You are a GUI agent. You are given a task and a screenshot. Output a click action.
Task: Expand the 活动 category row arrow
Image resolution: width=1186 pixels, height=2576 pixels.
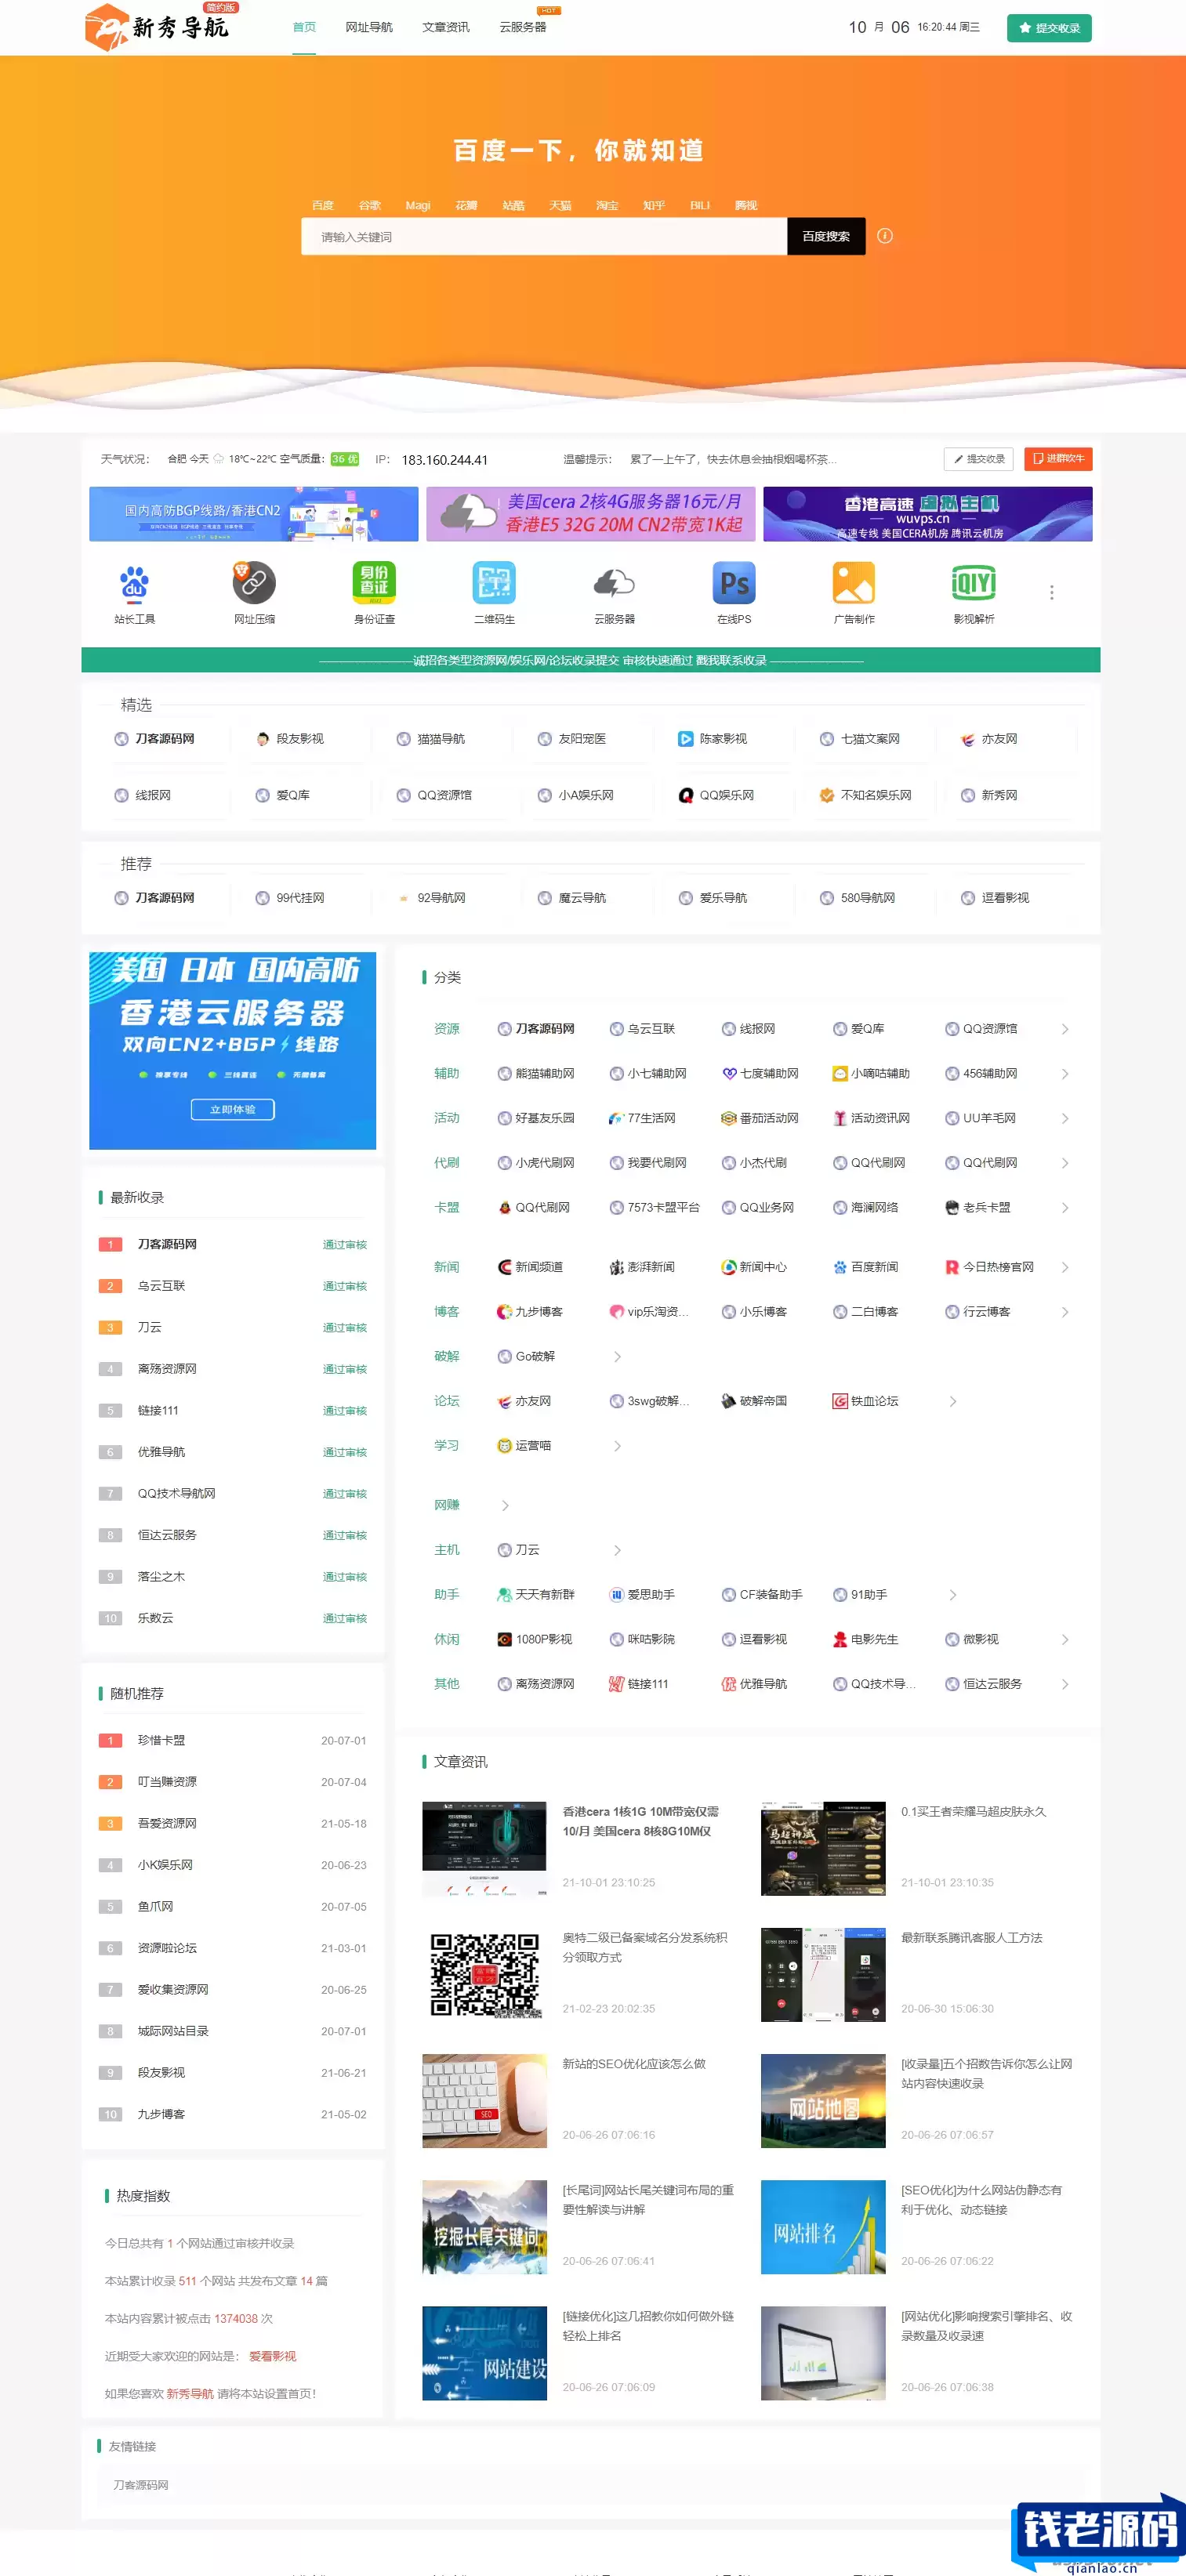click(1065, 1118)
